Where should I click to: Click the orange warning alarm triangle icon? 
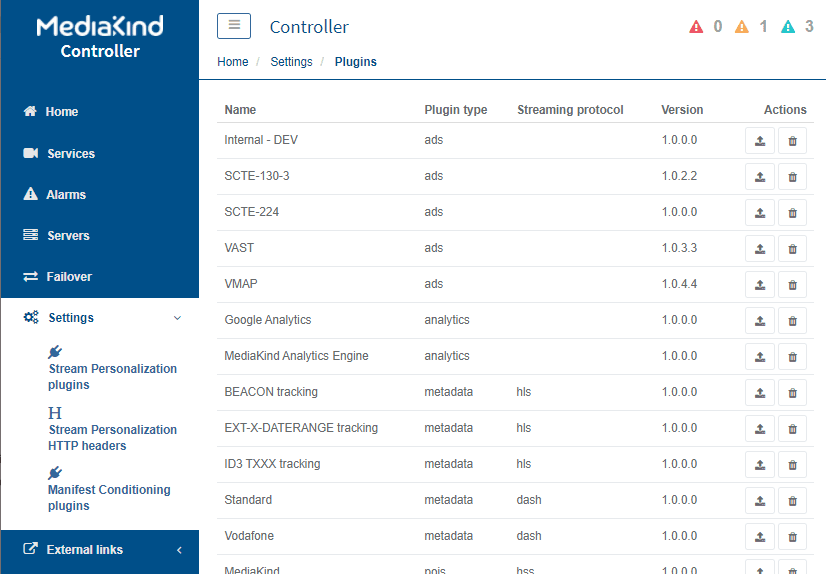tap(742, 26)
